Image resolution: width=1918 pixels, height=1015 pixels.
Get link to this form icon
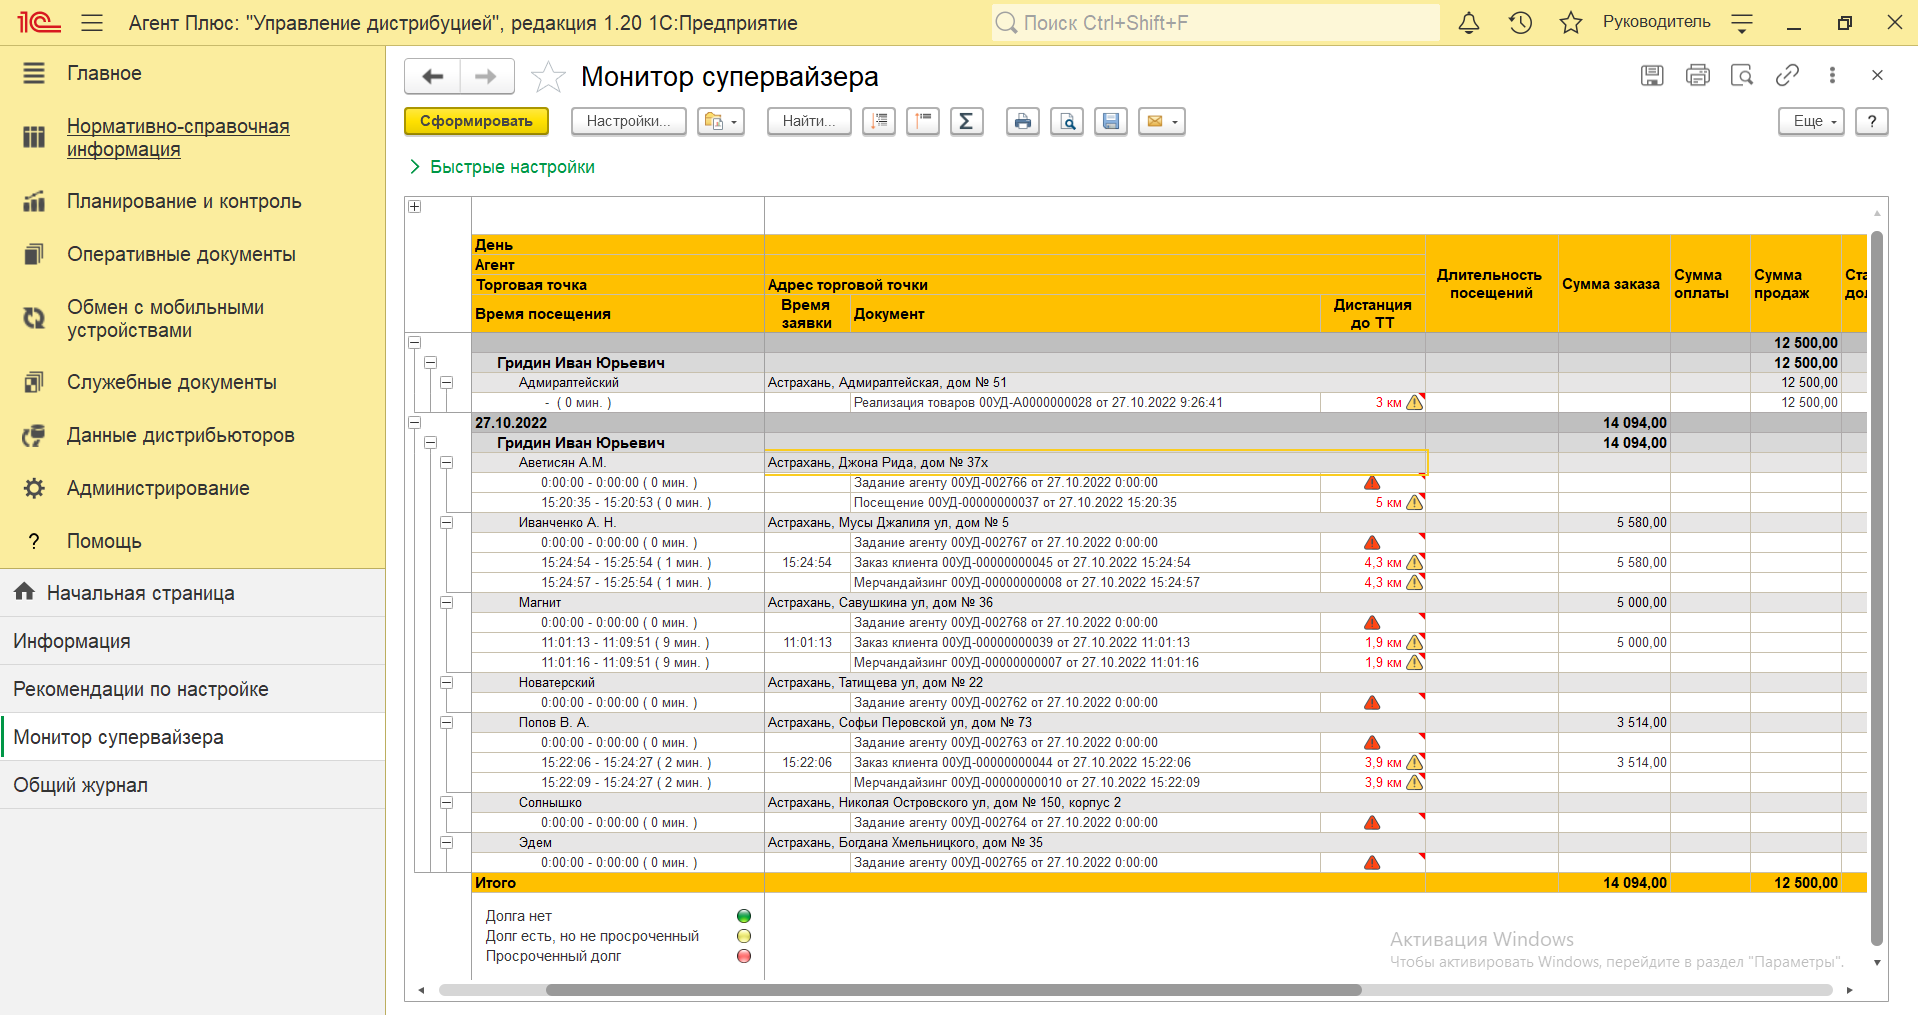coord(1787,75)
